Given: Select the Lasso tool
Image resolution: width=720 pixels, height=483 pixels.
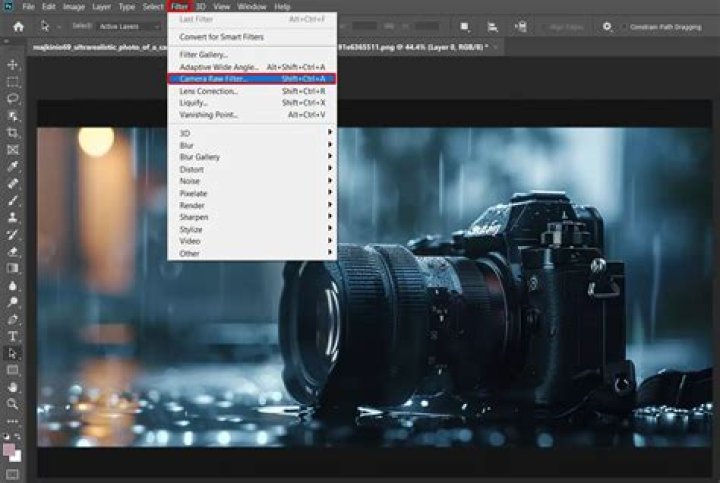Looking at the screenshot, I should click(13, 99).
